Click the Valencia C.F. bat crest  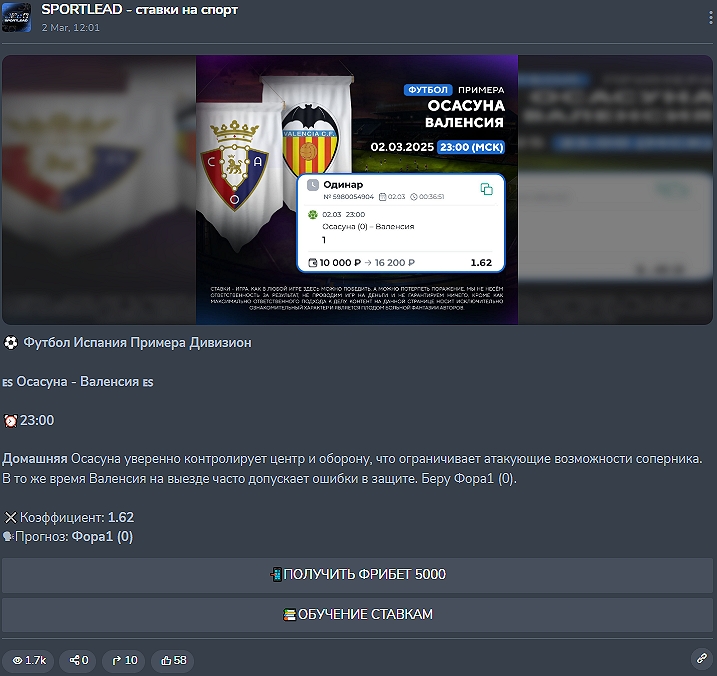click(x=308, y=152)
